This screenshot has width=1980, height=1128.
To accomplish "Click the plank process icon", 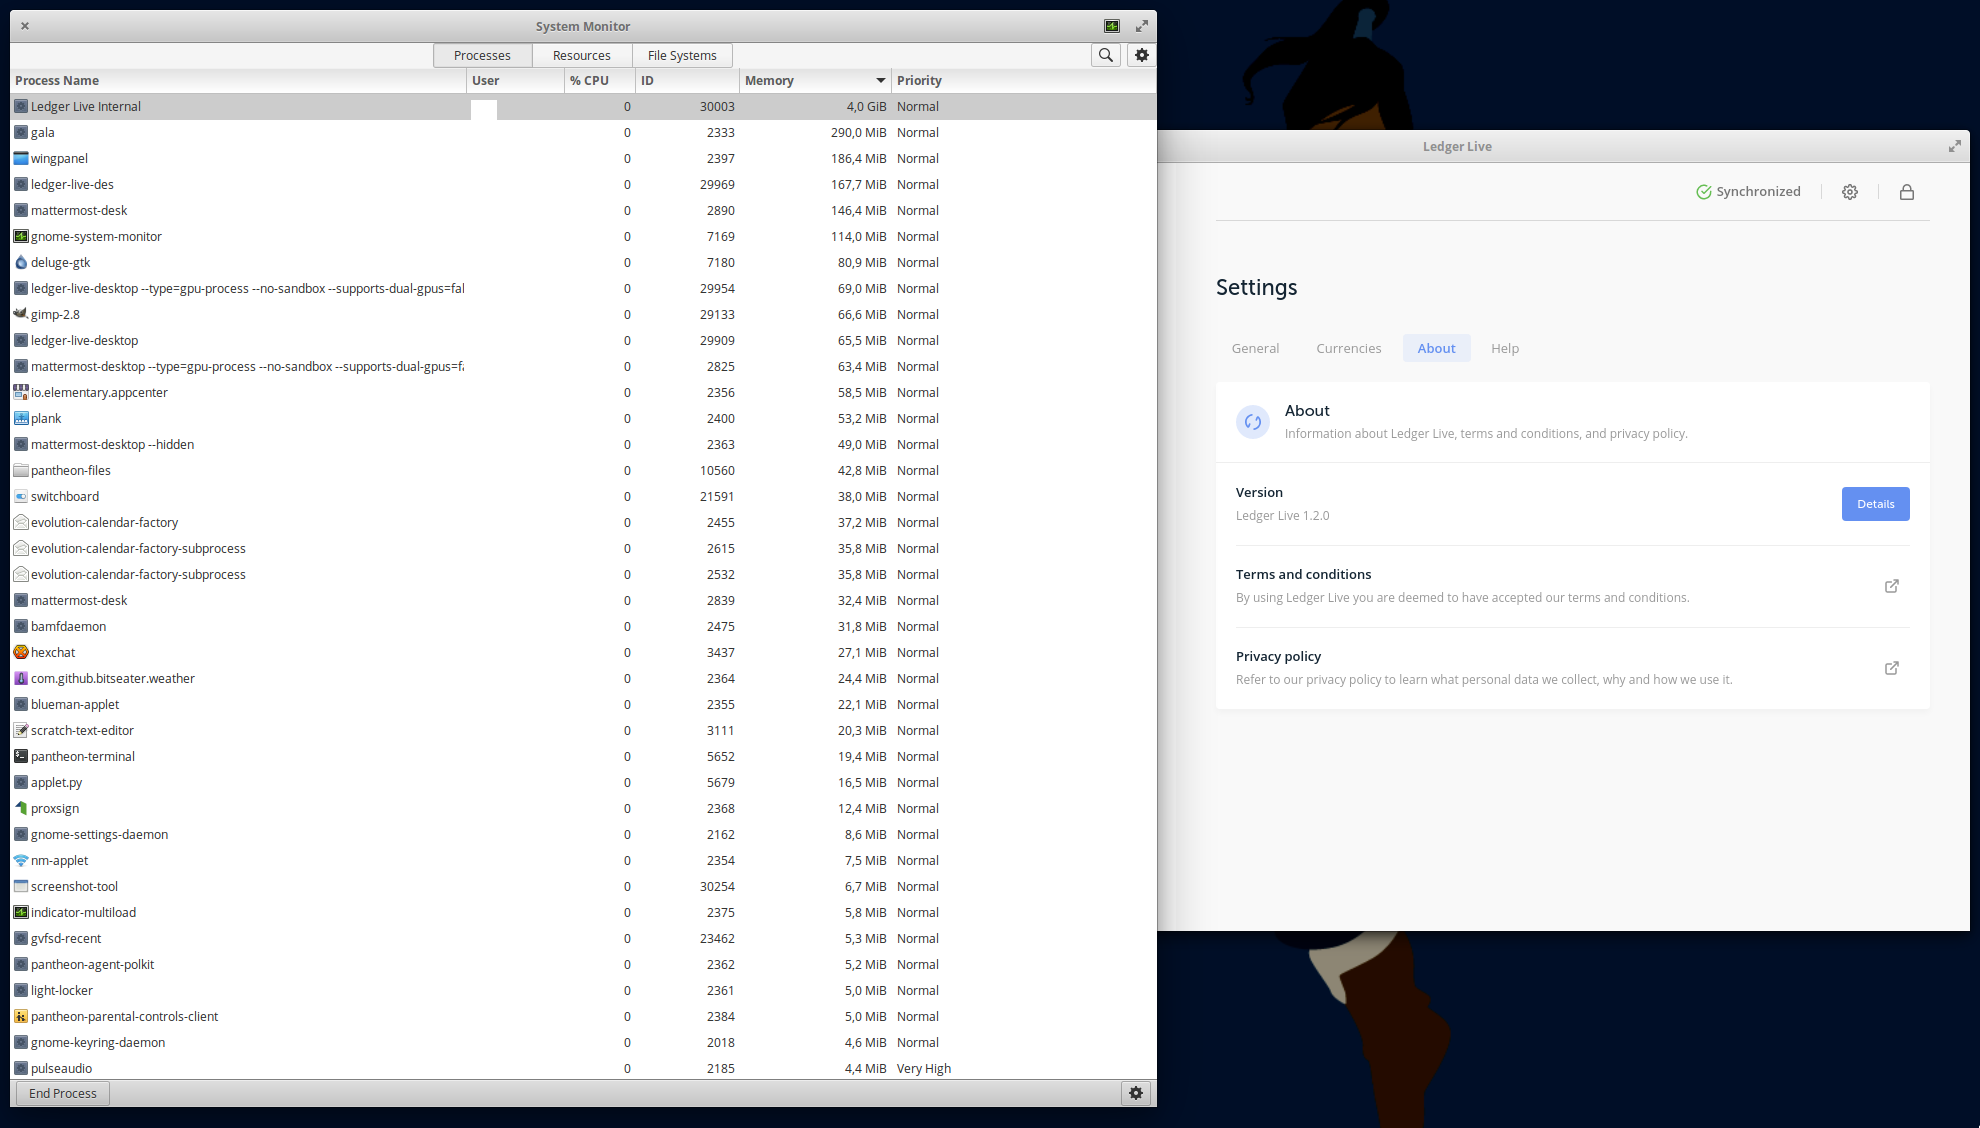I will pyautogui.click(x=21, y=418).
